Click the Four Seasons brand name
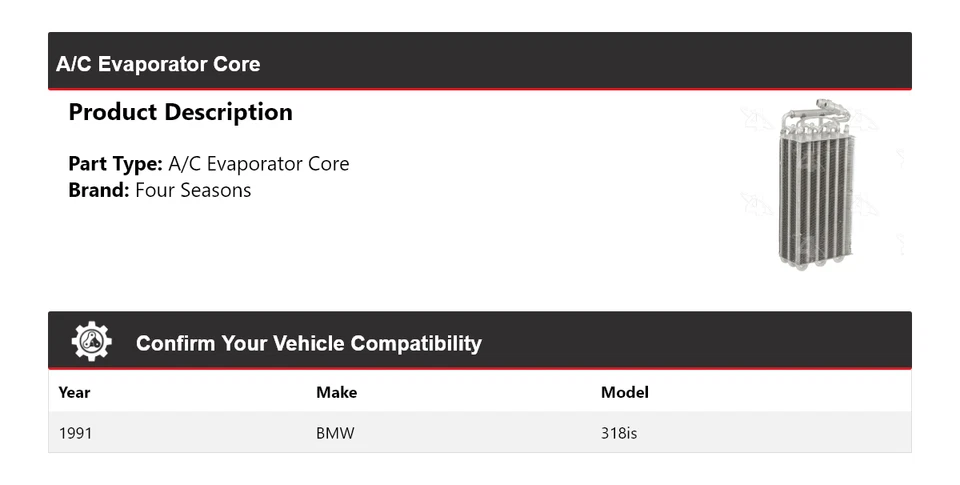960x485 pixels. pos(193,190)
